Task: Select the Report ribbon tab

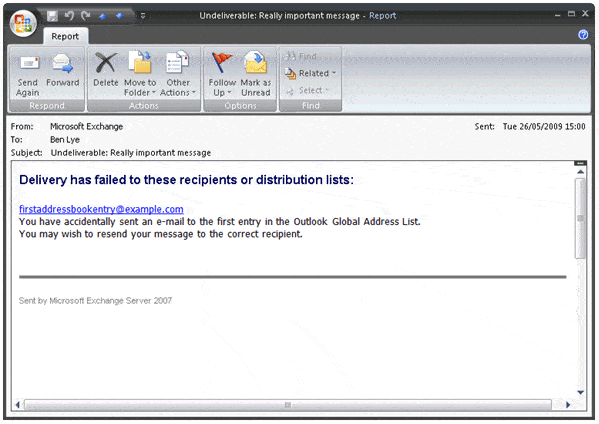Action: click(x=65, y=36)
